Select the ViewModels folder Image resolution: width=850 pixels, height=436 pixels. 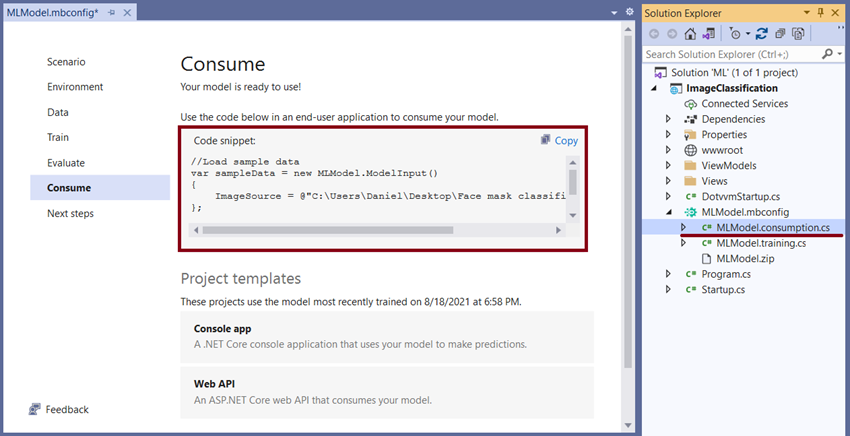pos(729,165)
